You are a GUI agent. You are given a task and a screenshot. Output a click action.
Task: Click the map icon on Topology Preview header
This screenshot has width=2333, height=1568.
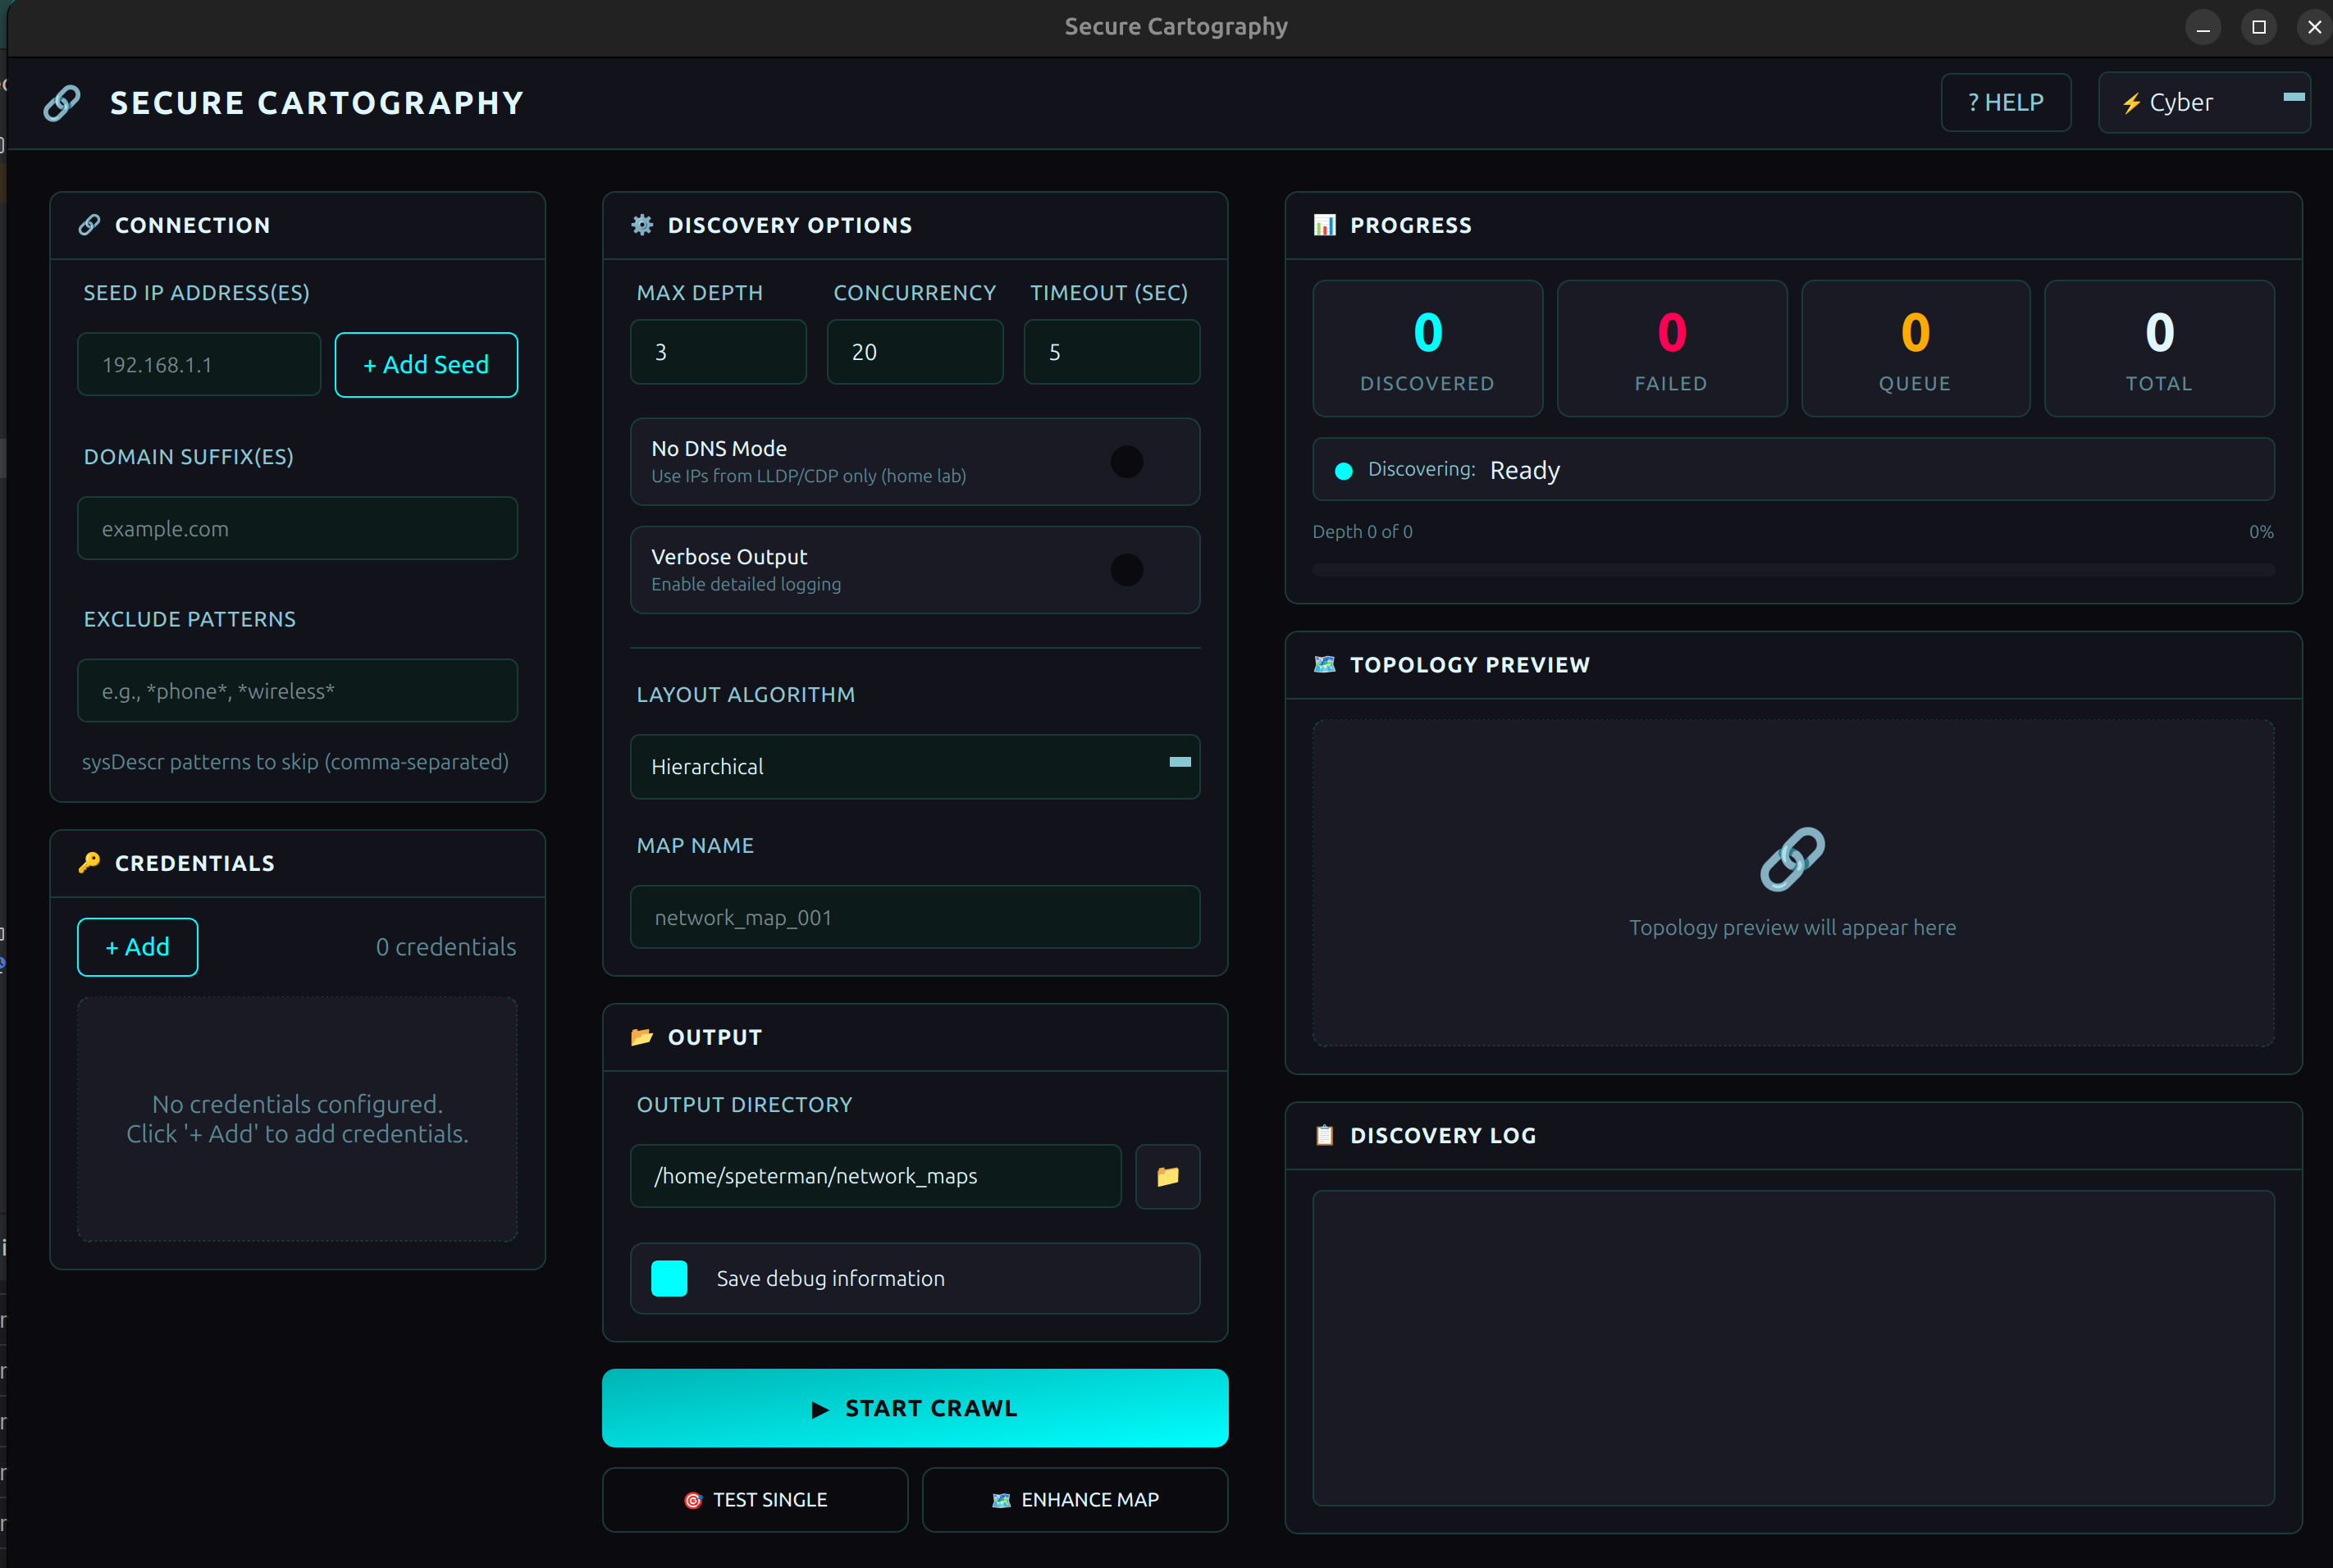click(x=1325, y=664)
